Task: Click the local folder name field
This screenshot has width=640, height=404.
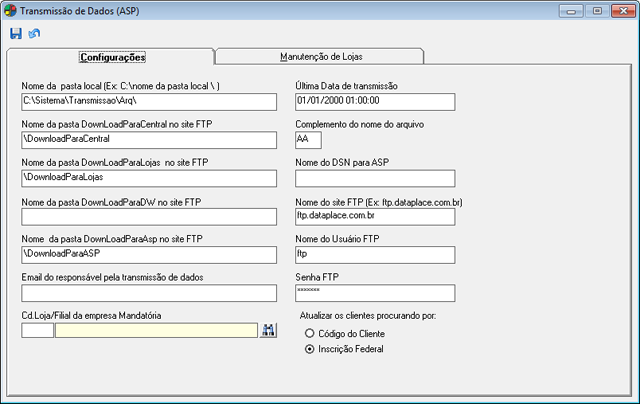Action: (x=148, y=102)
